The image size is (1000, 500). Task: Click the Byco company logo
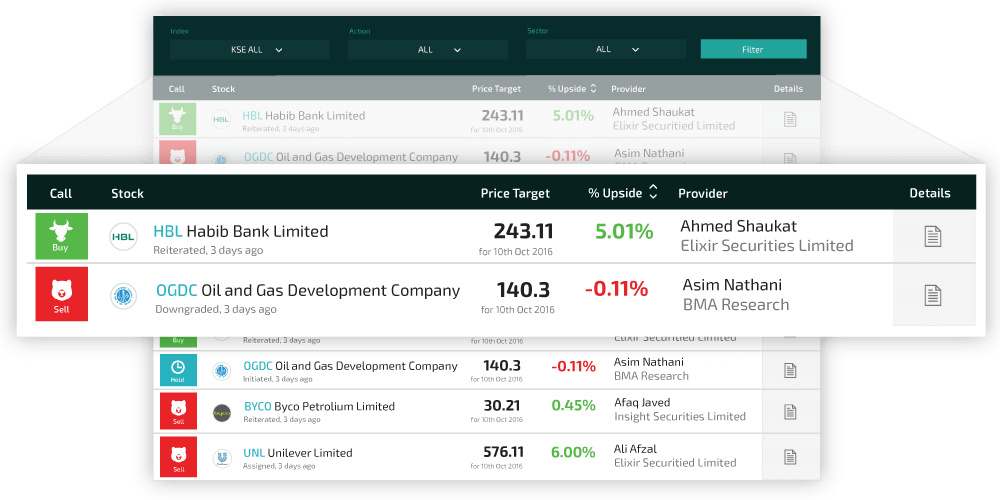[x=221, y=413]
